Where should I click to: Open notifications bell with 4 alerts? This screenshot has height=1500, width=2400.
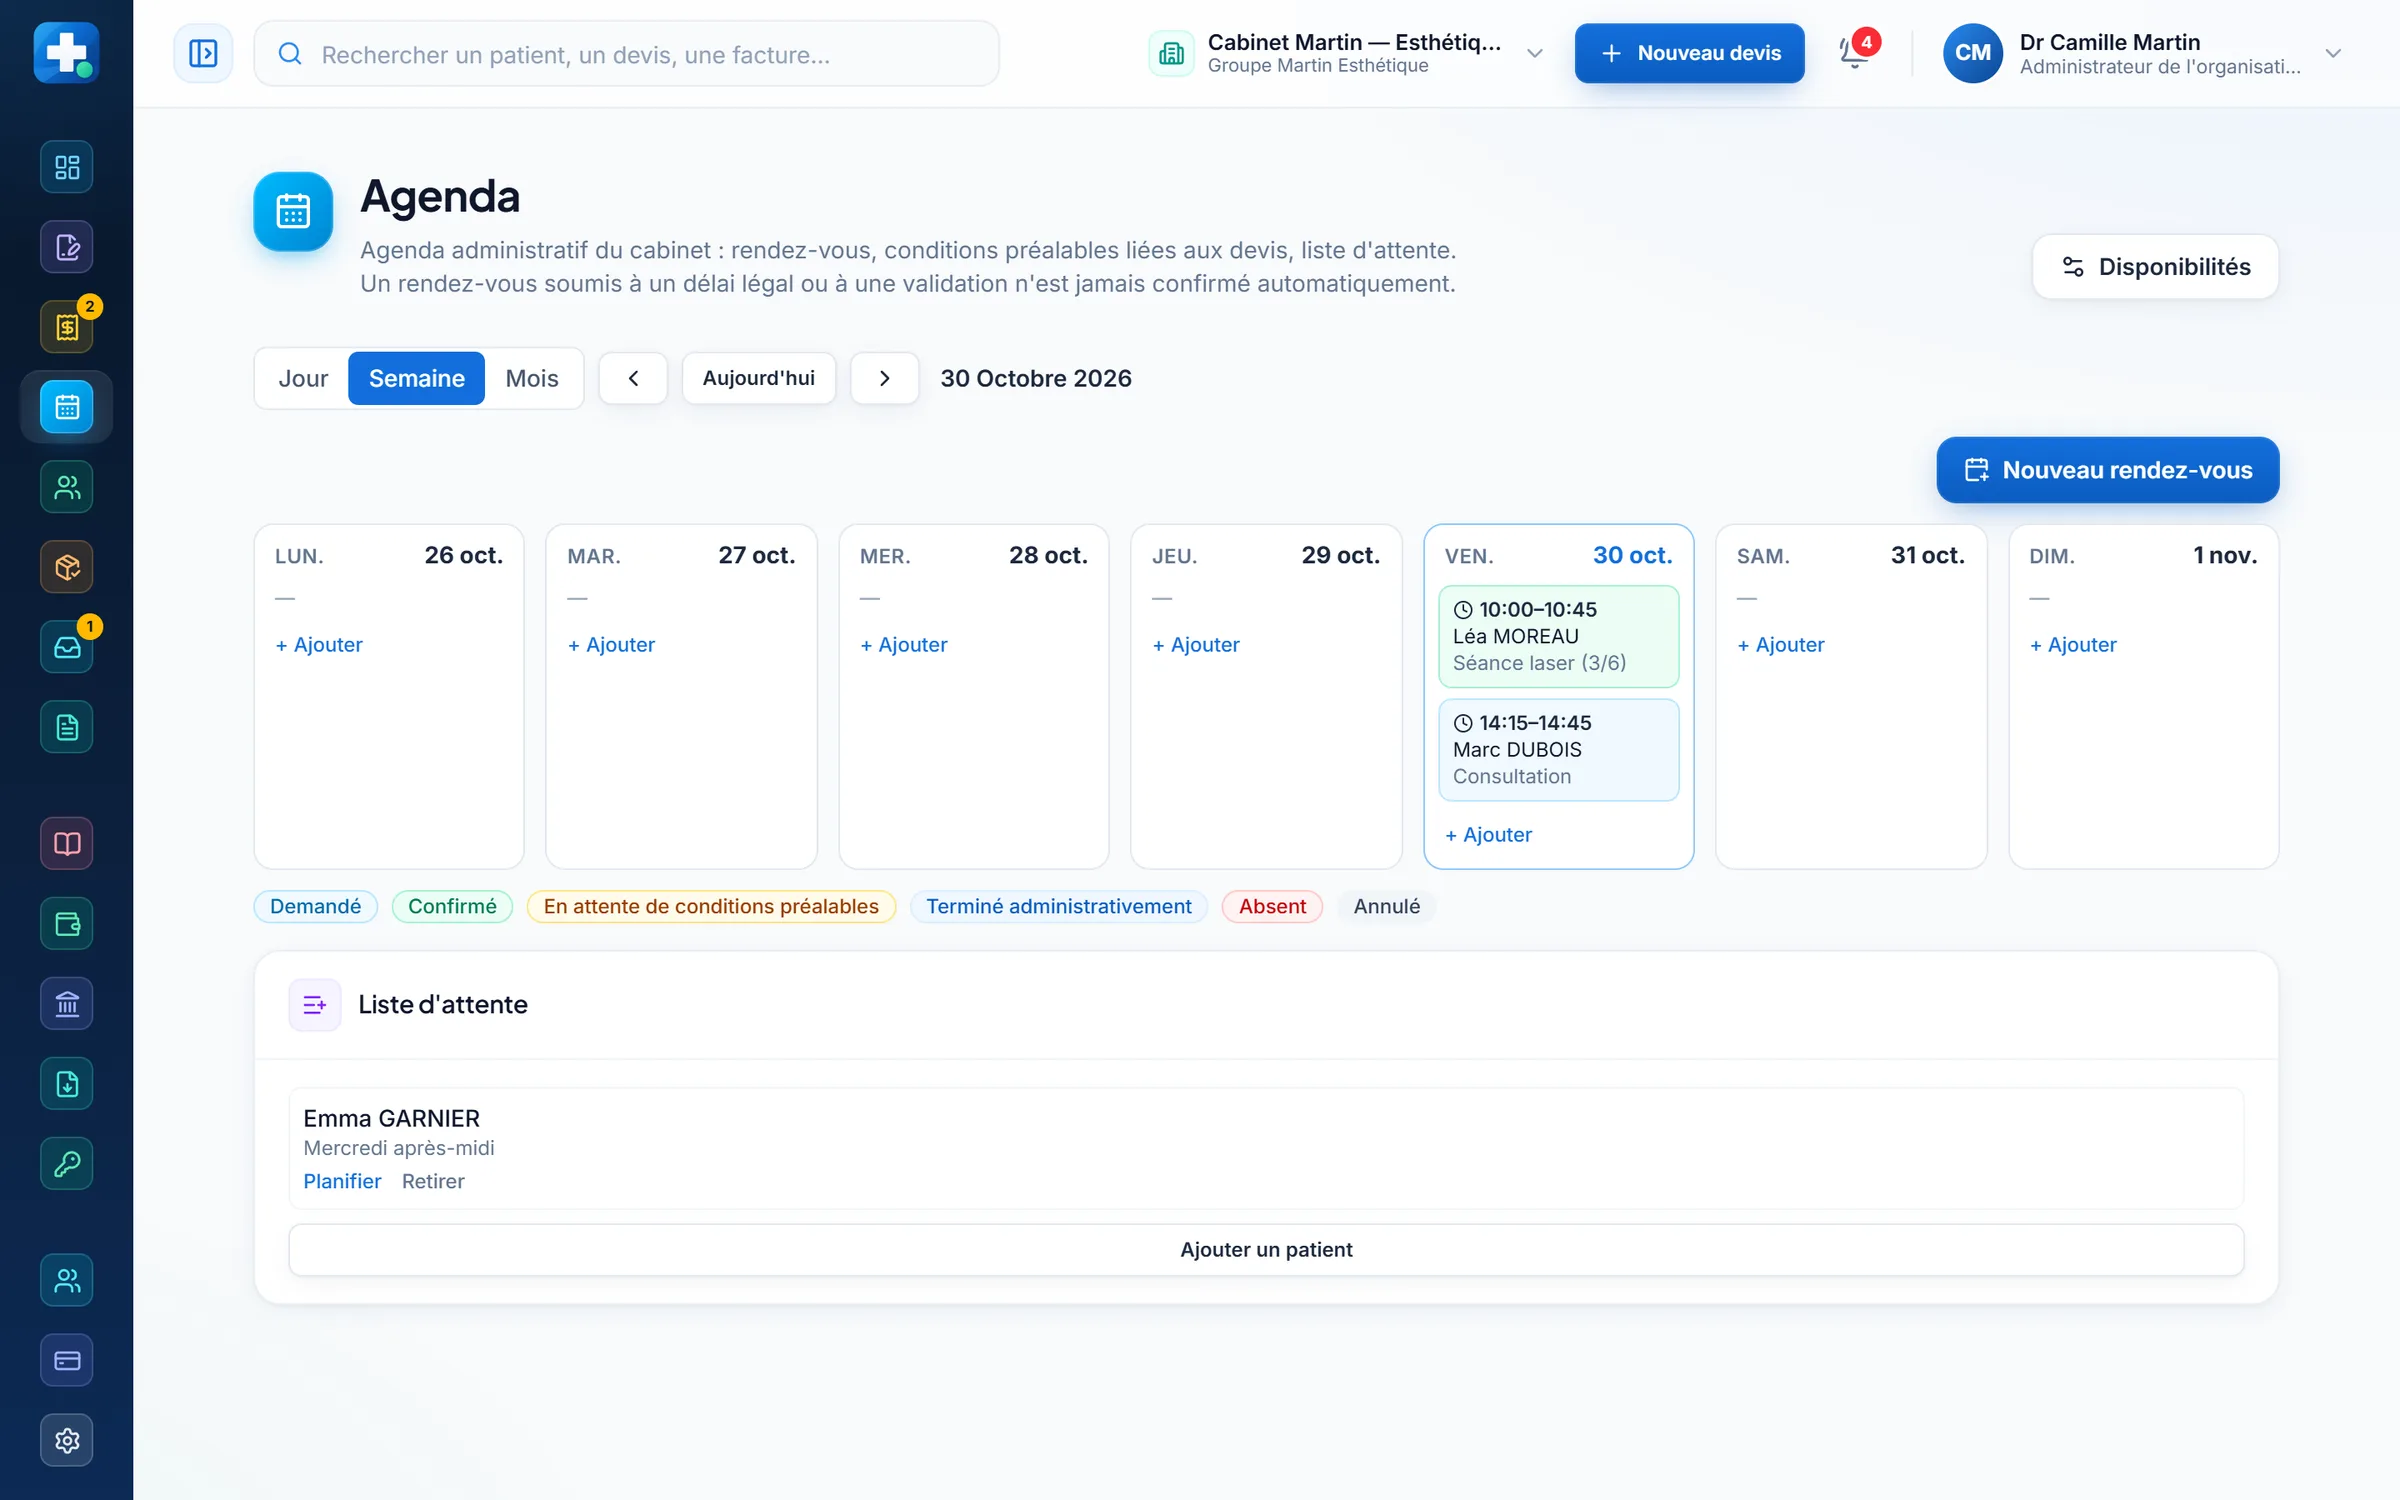click(1856, 52)
